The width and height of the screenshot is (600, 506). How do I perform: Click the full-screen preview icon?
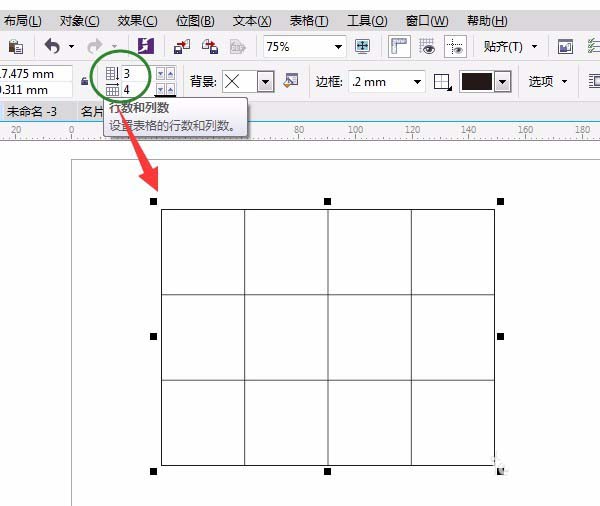click(x=362, y=47)
